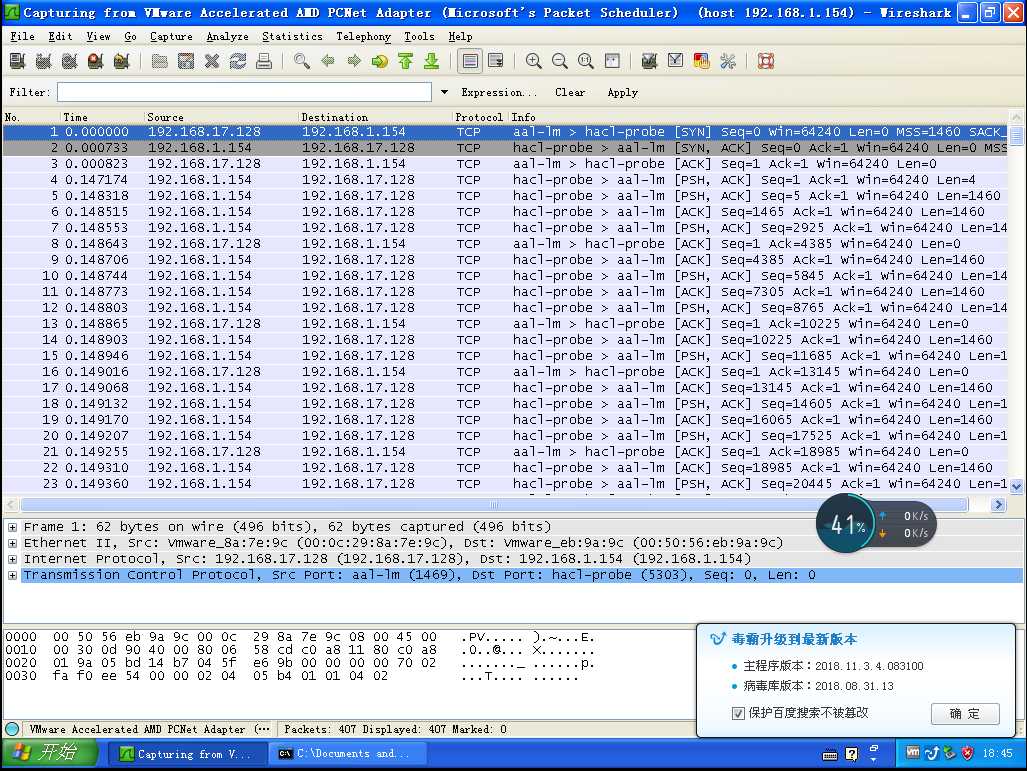
Task: Clear the display filter
Action: 570,92
